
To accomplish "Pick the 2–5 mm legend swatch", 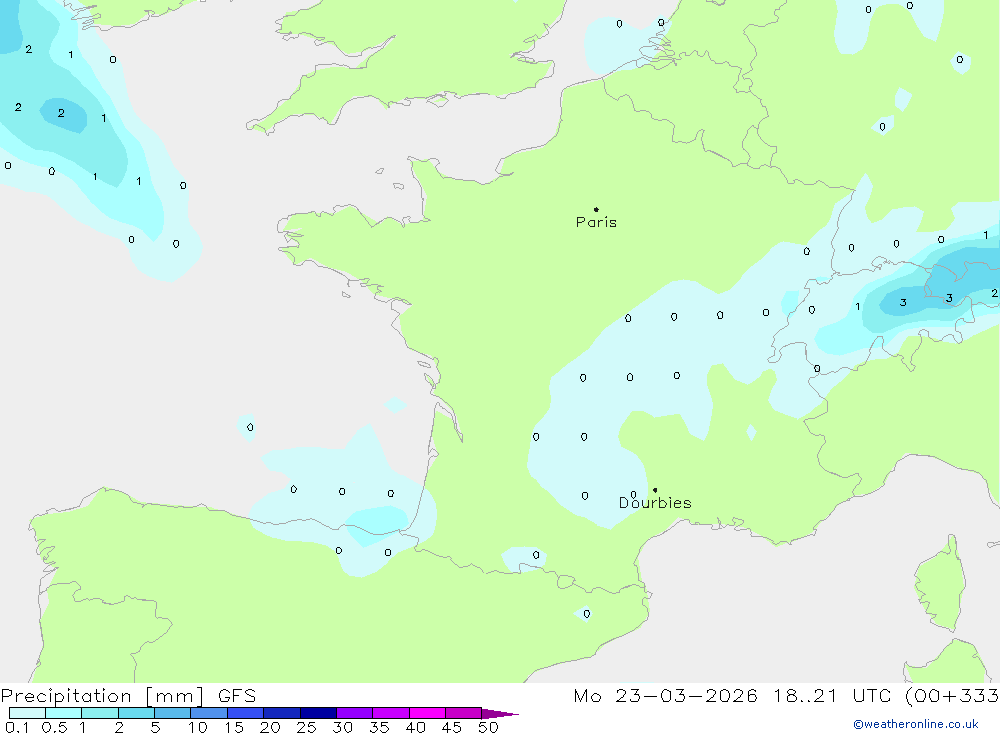I will pyautogui.click(x=136, y=713).
